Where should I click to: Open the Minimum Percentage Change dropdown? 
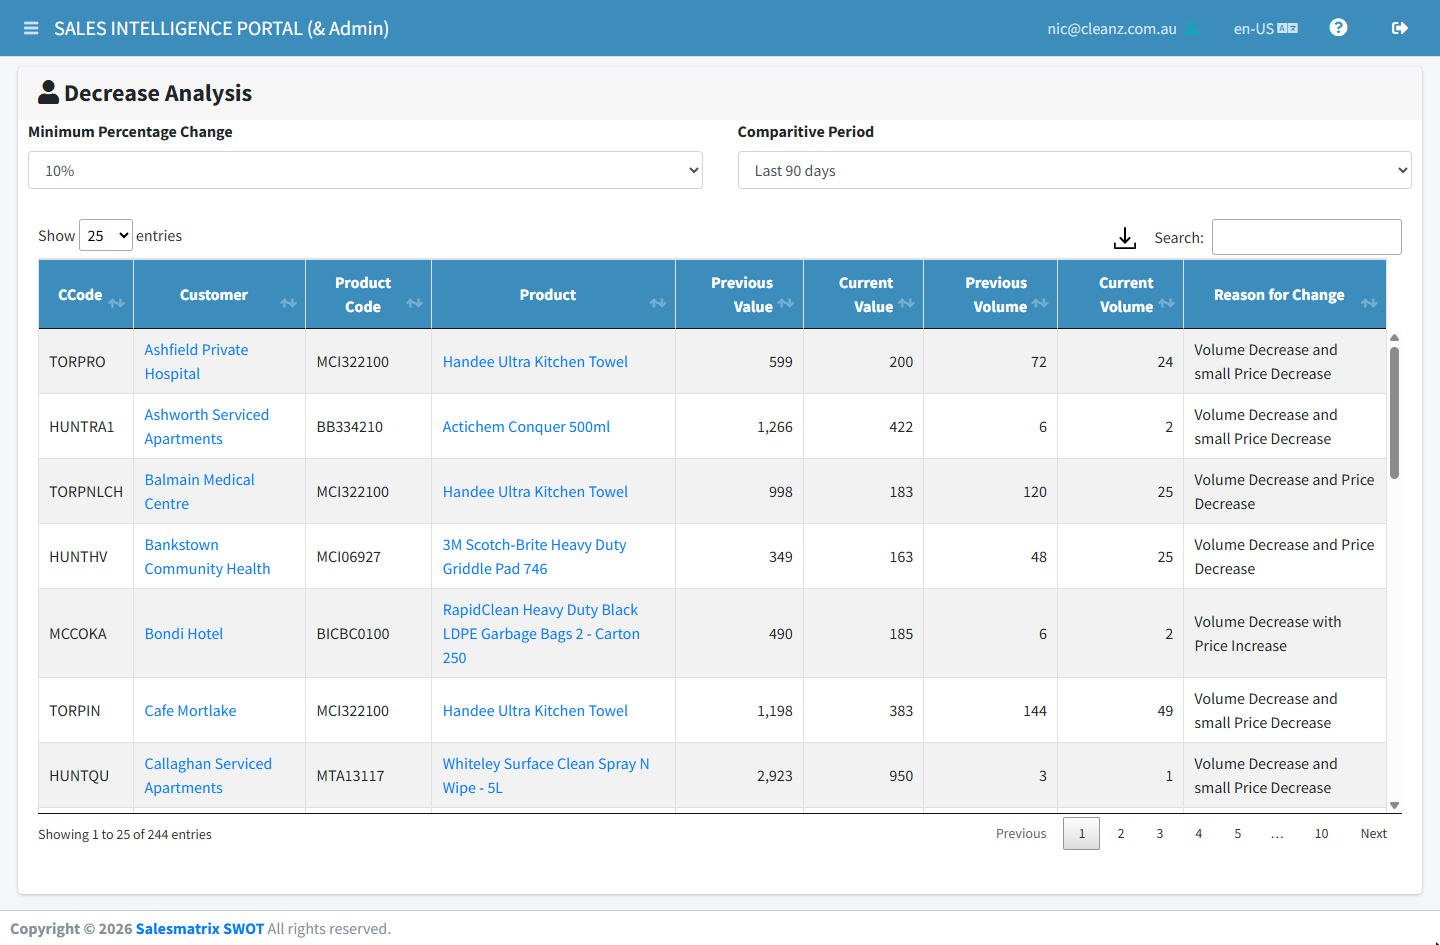point(365,170)
